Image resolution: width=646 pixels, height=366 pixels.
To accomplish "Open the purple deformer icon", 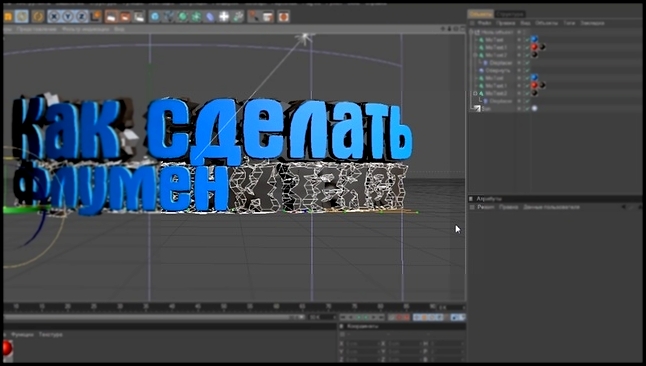I will tap(210, 17).
